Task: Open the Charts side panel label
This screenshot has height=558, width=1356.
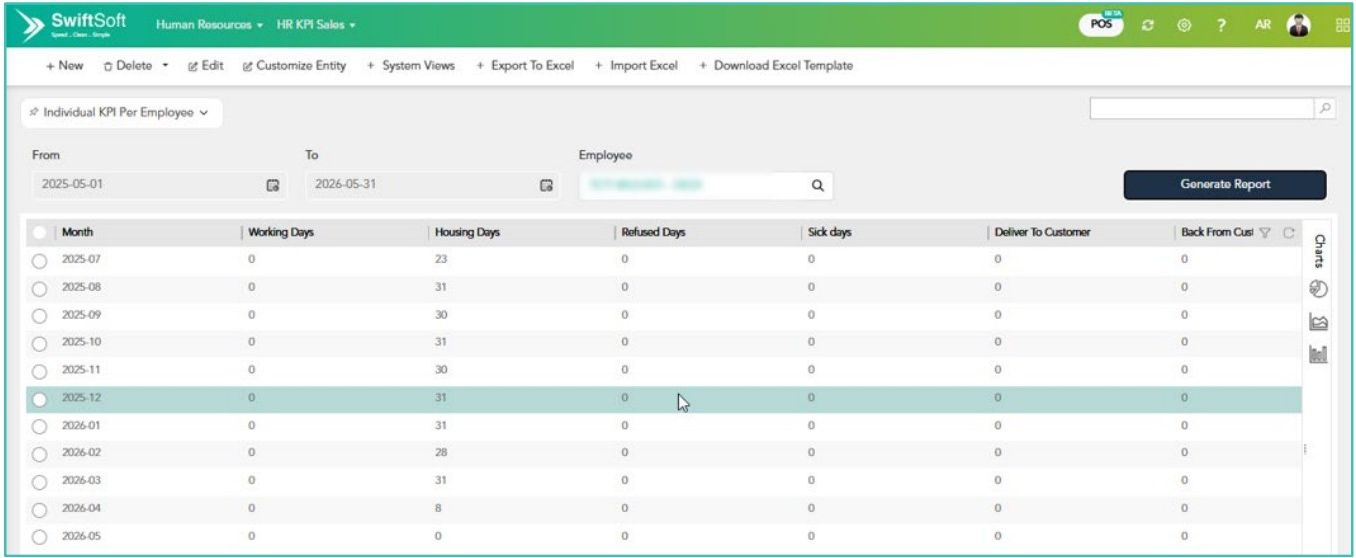Action: [x=1318, y=251]
